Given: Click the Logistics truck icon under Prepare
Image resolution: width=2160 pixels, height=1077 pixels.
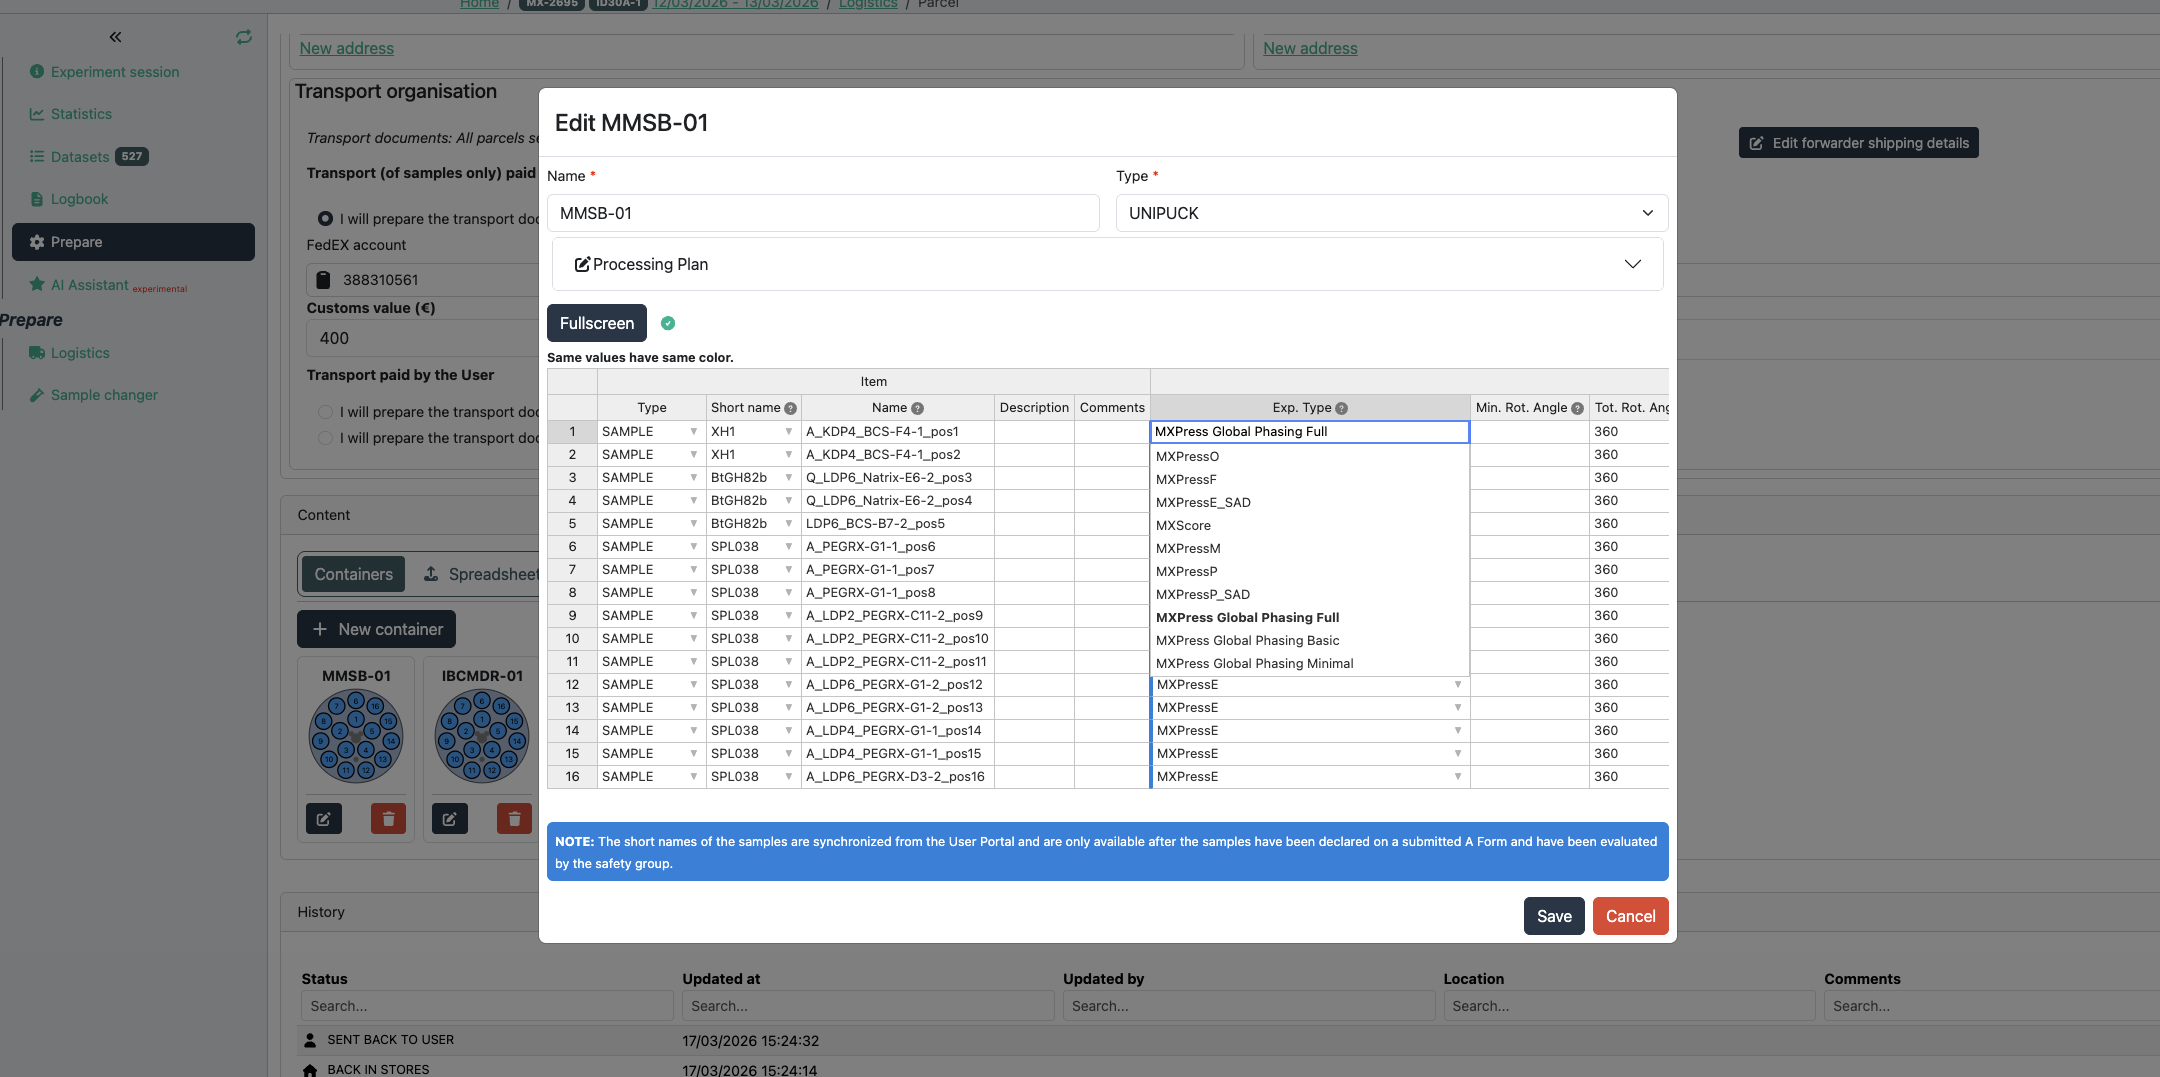Looking at the screenshot, I should click(x=37, y=352).
